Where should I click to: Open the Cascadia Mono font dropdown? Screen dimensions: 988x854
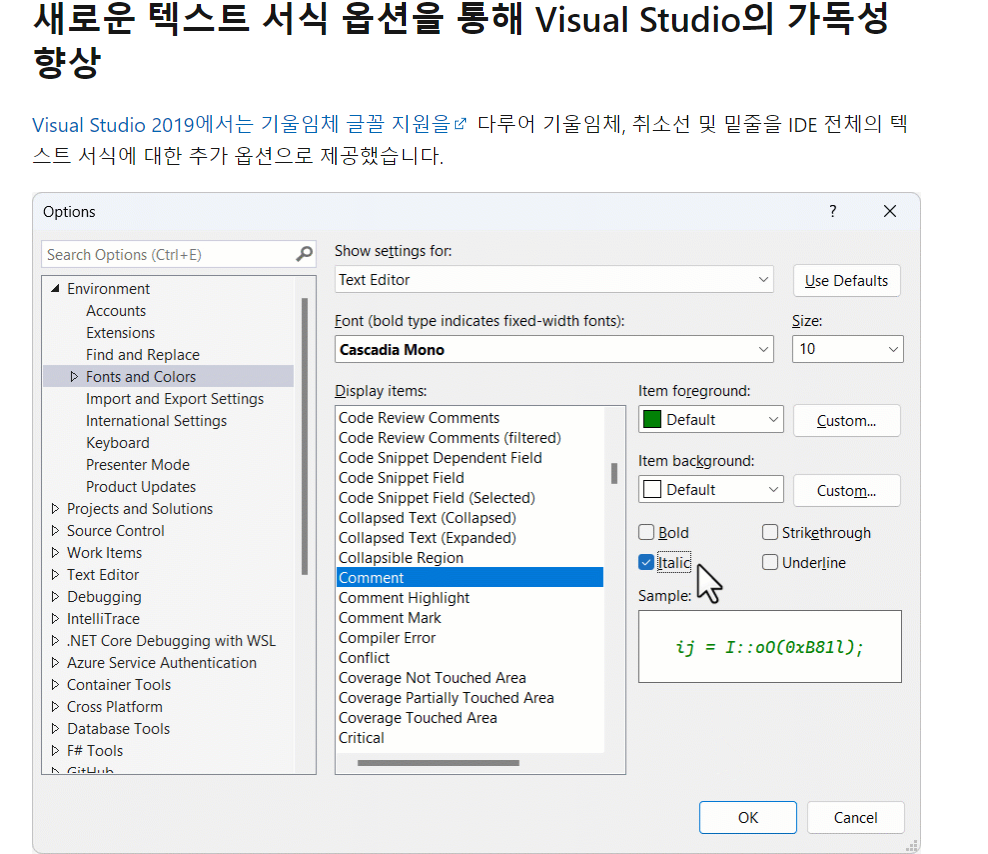(554, 349)
